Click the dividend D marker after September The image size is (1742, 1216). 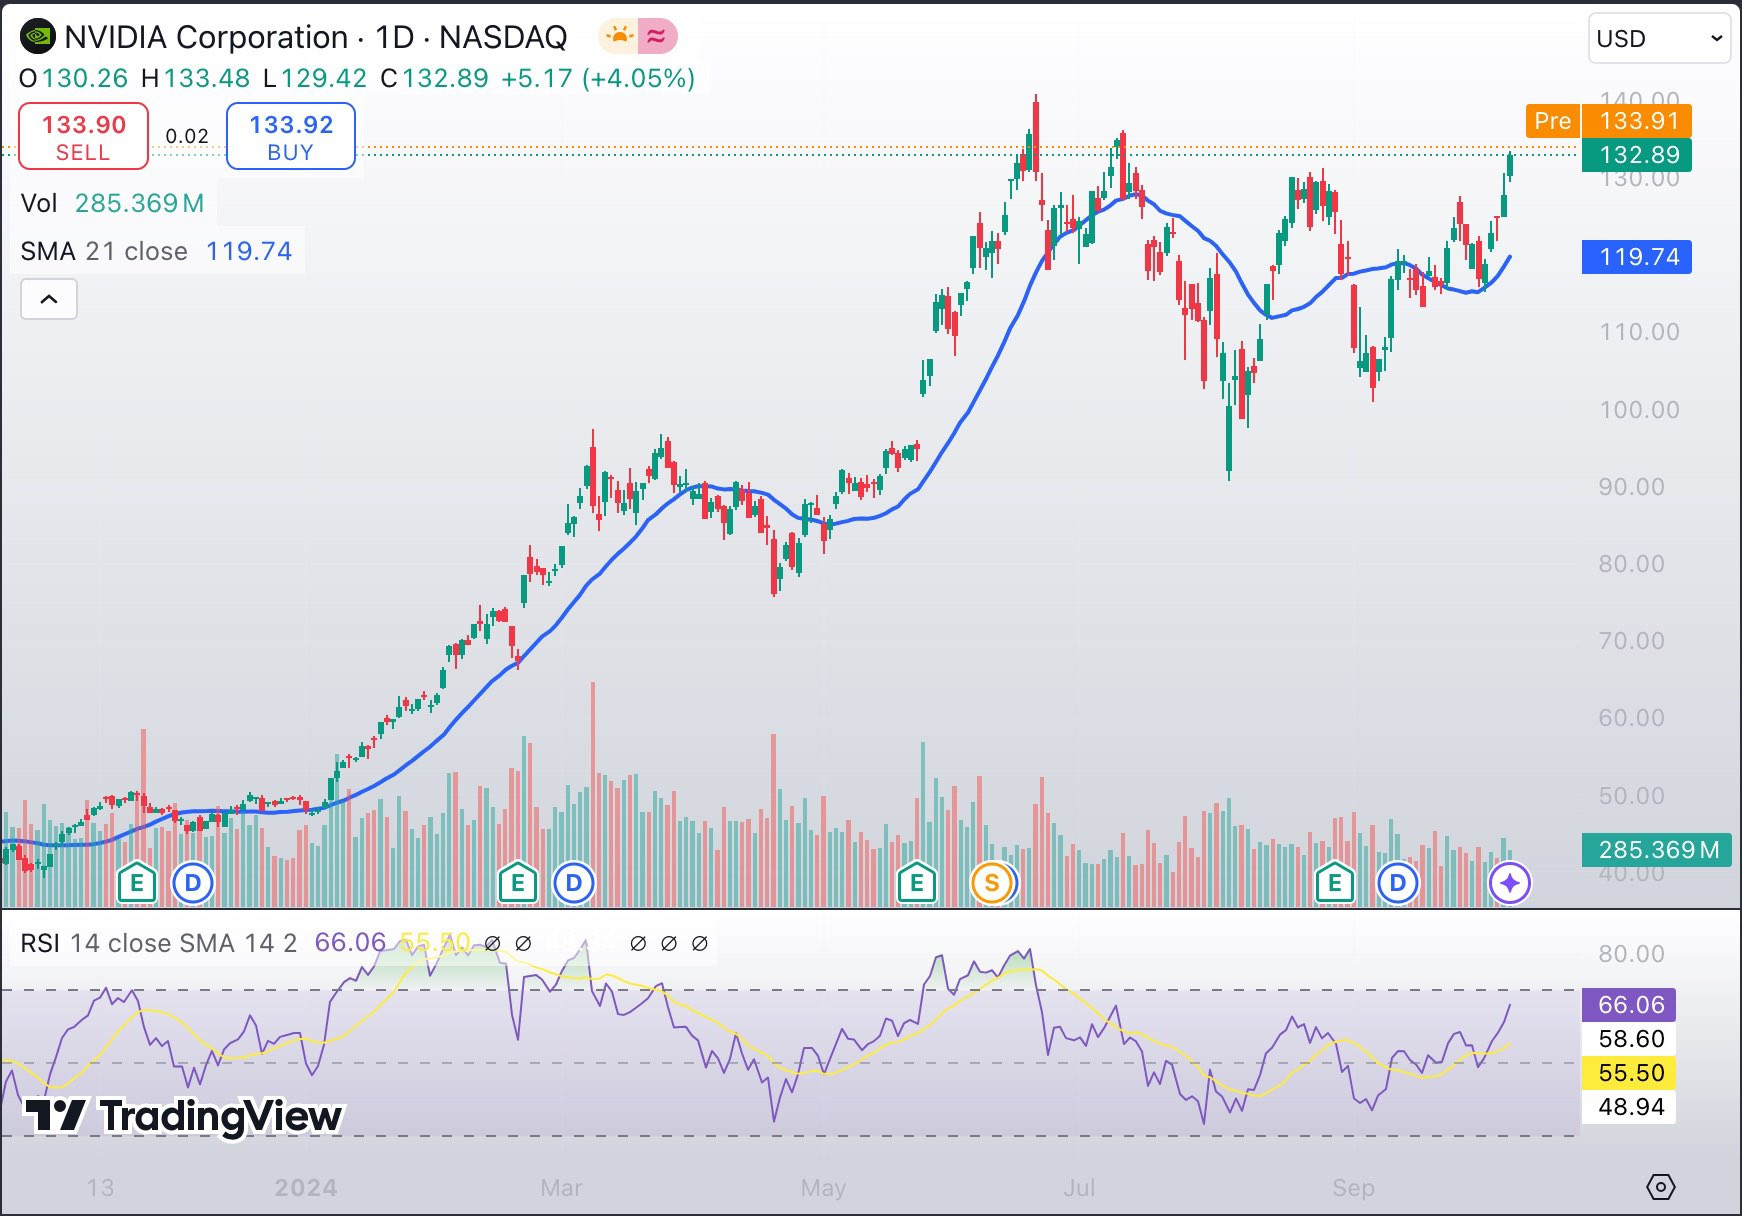[x=1398, y=883]
